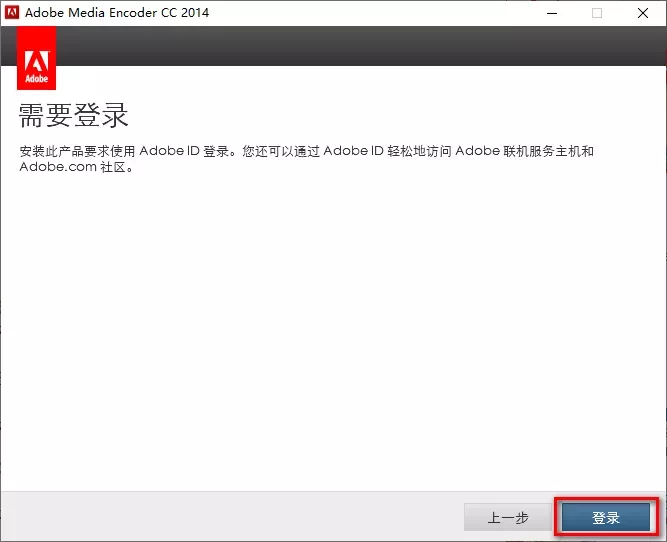Click the resize grip at window corner
Image resolution: width=667 pixels, height=542 pixels.
coord(660,536)
